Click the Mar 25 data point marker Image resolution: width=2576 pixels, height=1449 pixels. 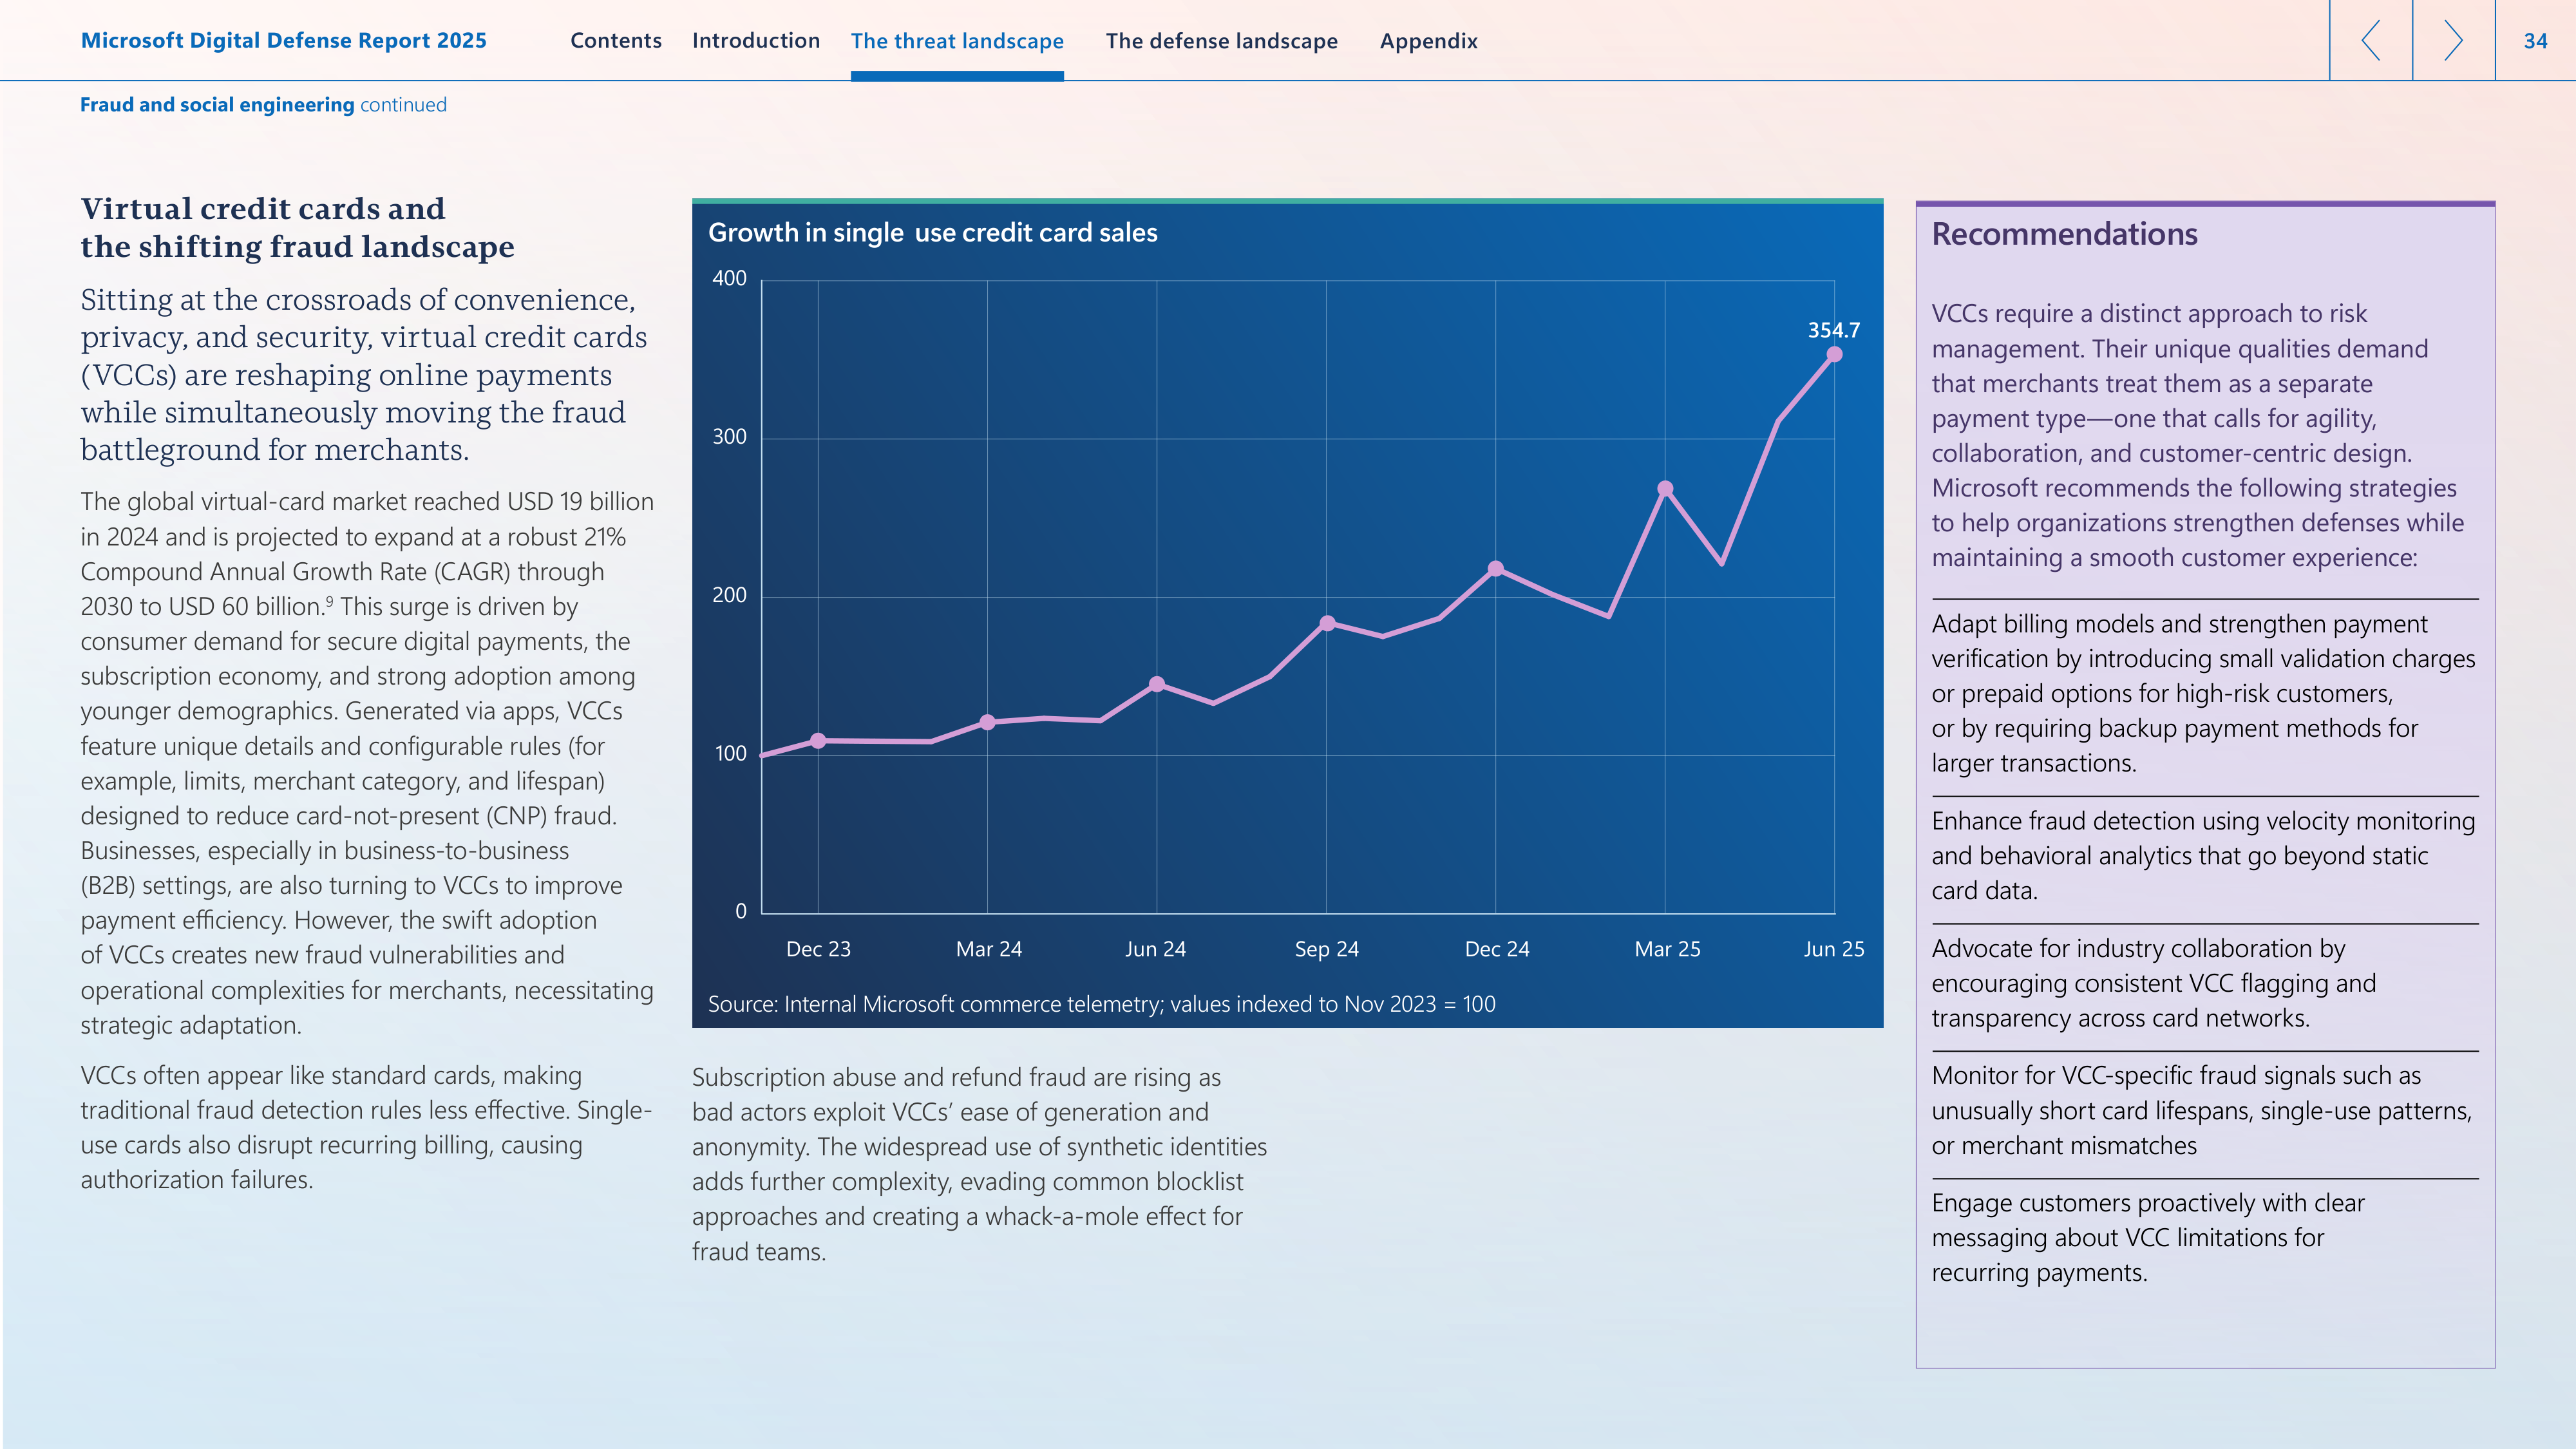tap(1665, 489)
